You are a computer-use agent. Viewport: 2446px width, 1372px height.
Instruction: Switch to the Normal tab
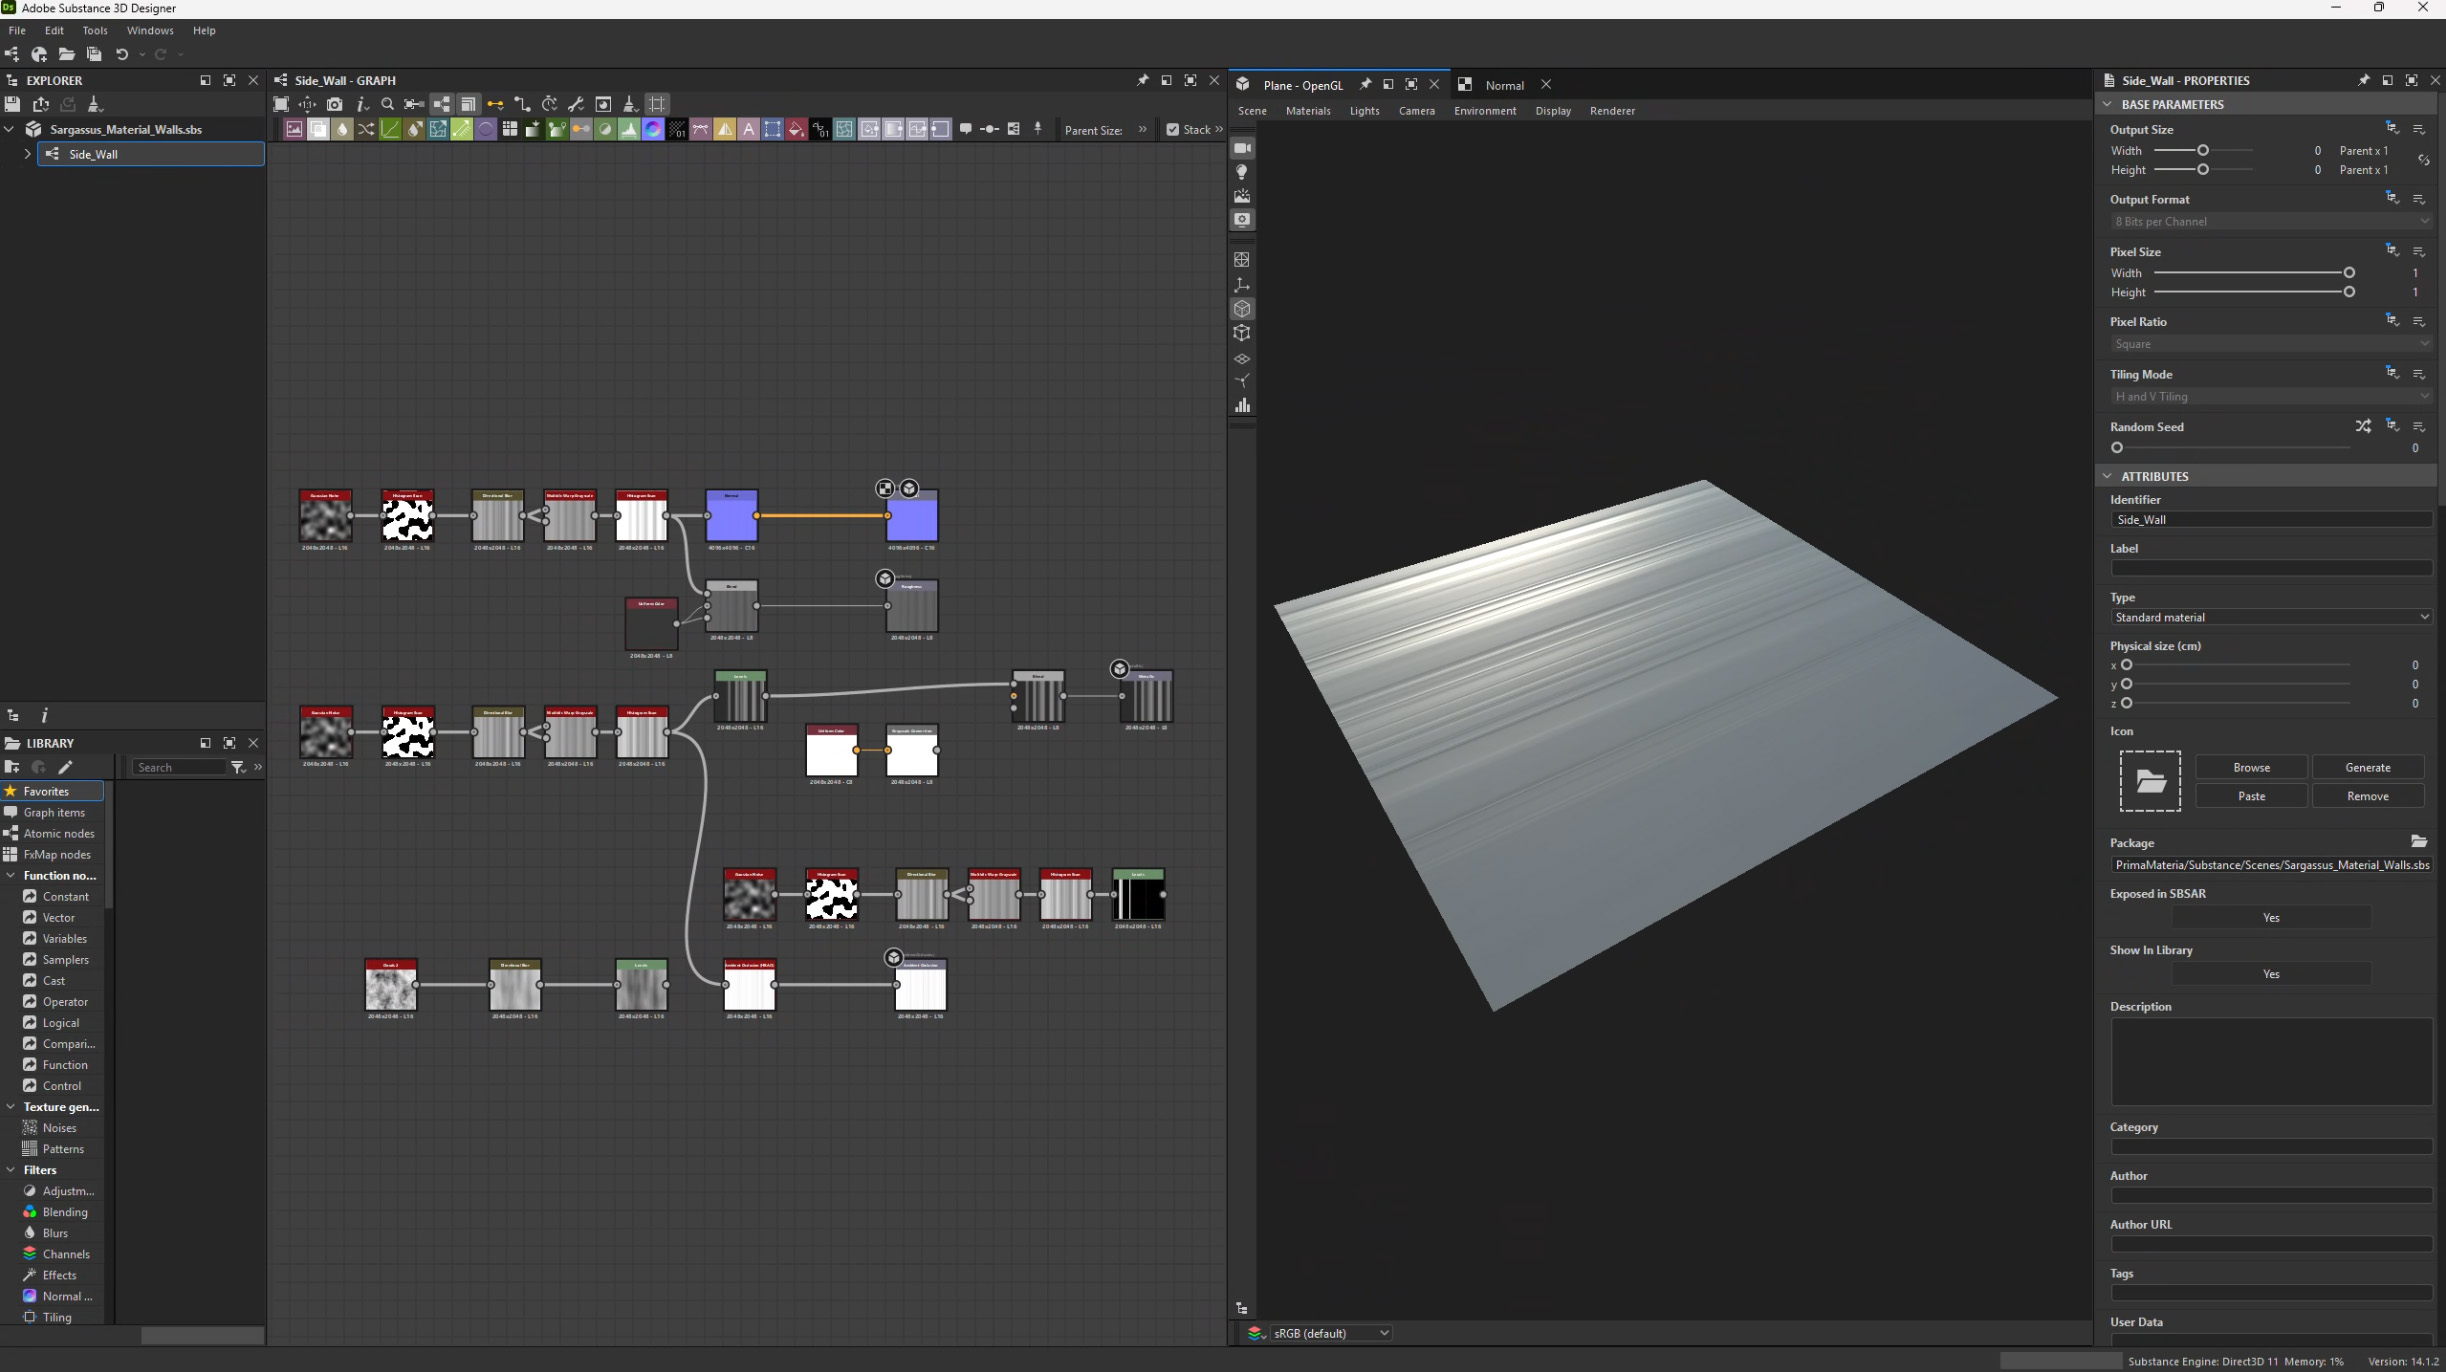(x=1504, y=85)
